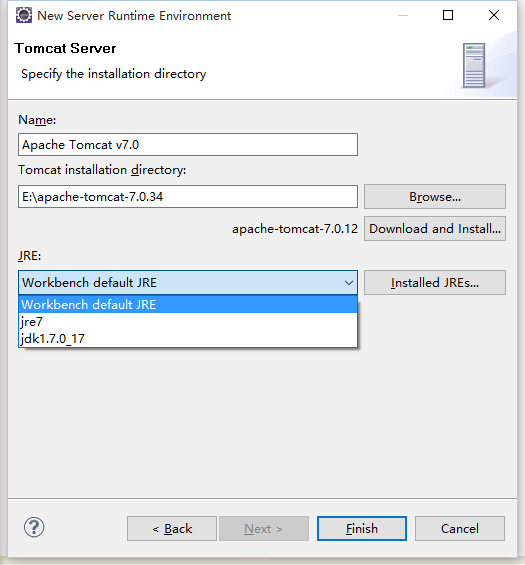Click the Finish button
The height and width of the screenshot is (565, 525).
(362, 529)
